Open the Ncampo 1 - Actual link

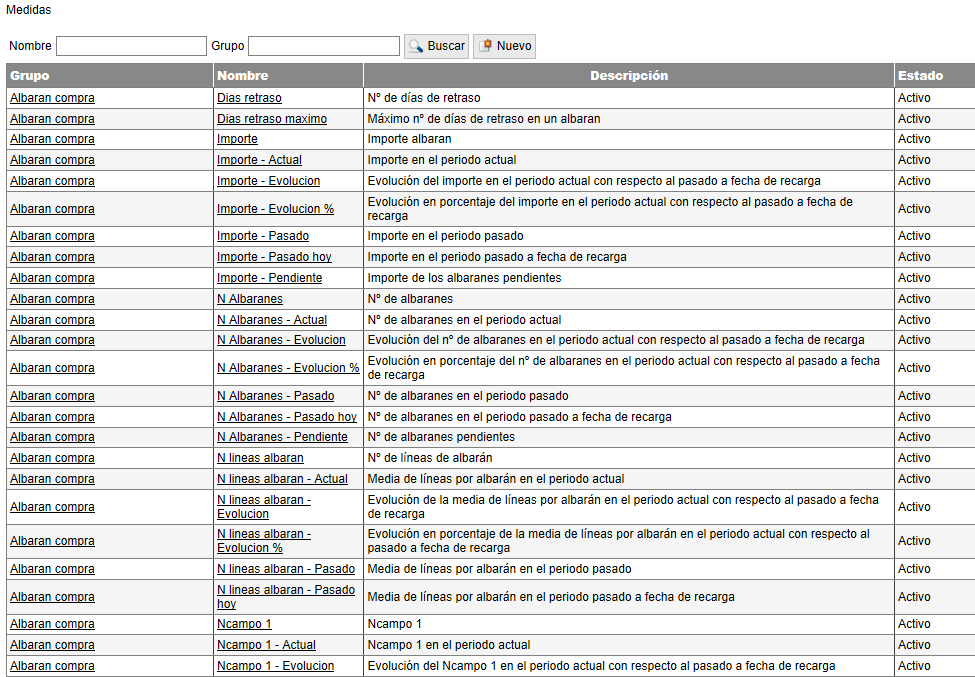(266, 645)
